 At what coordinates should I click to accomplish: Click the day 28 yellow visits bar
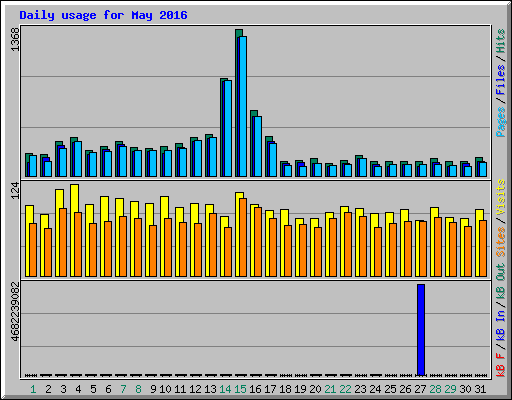[434, 242]
